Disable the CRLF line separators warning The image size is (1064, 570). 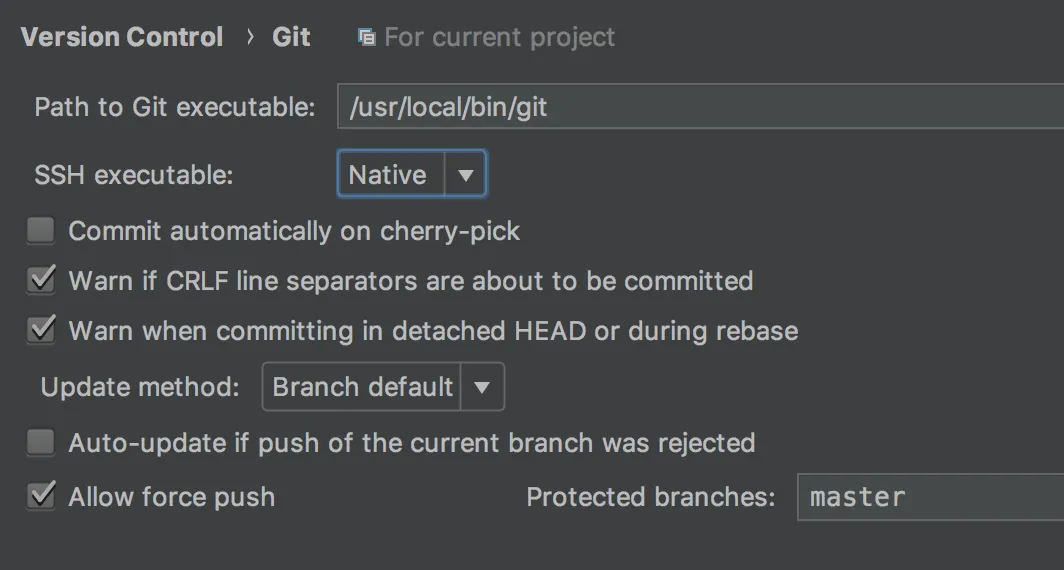41,280
